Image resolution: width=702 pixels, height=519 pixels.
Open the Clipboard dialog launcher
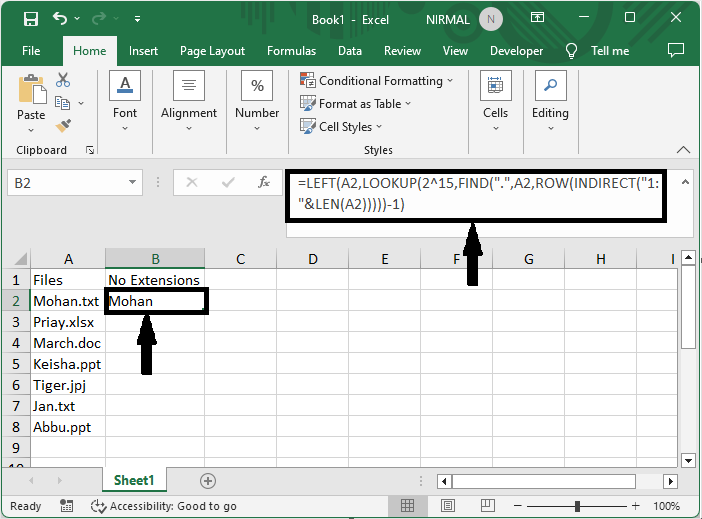pos(90,150)
